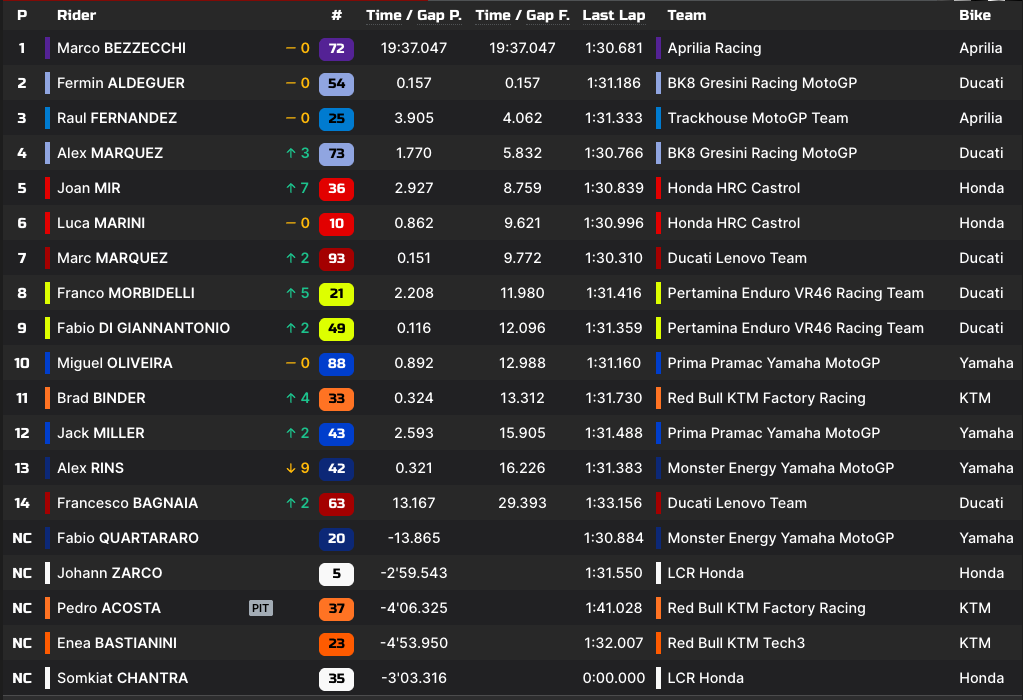Click the PIT badge next to Pedro Acosta

tap(260, 608)
